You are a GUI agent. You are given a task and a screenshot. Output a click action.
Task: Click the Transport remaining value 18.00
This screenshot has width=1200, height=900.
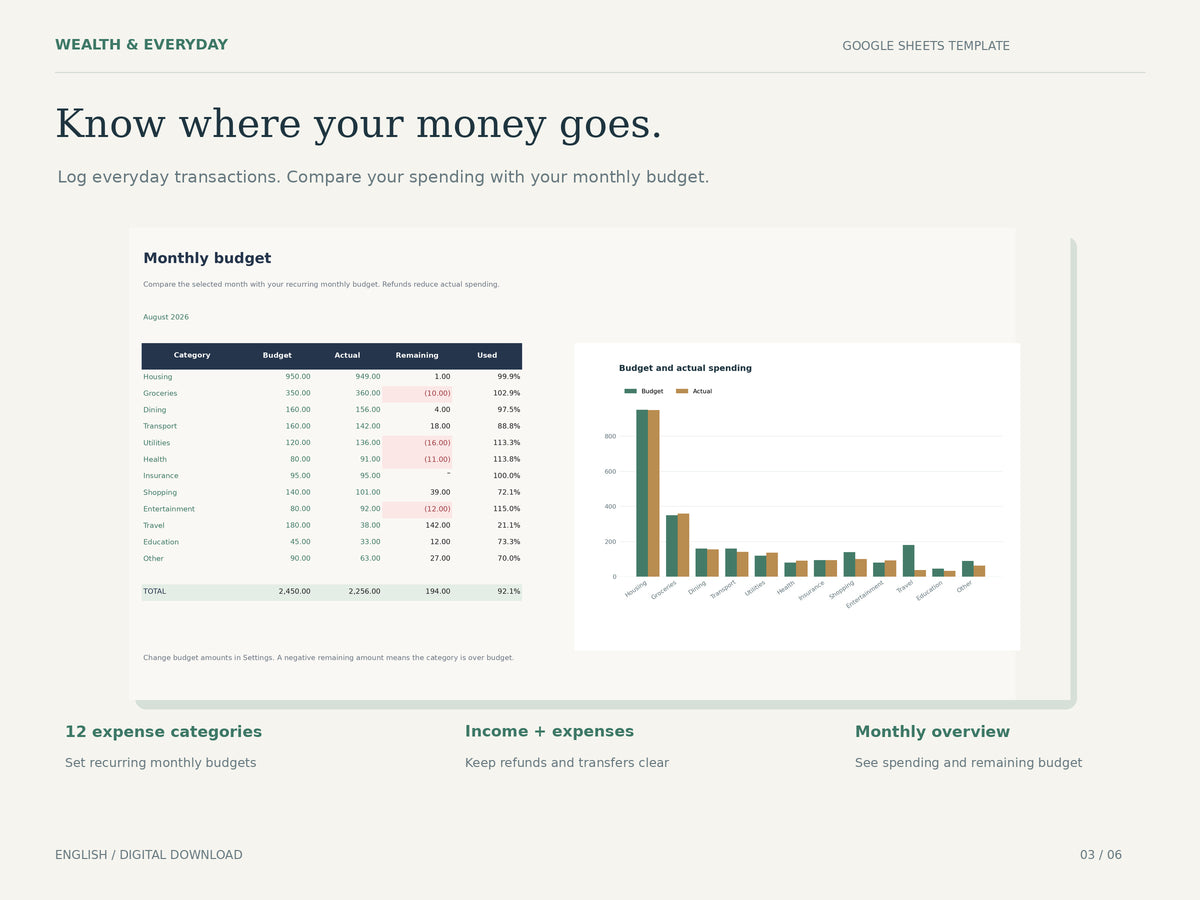pyautogui.click(x=440, y=427)
